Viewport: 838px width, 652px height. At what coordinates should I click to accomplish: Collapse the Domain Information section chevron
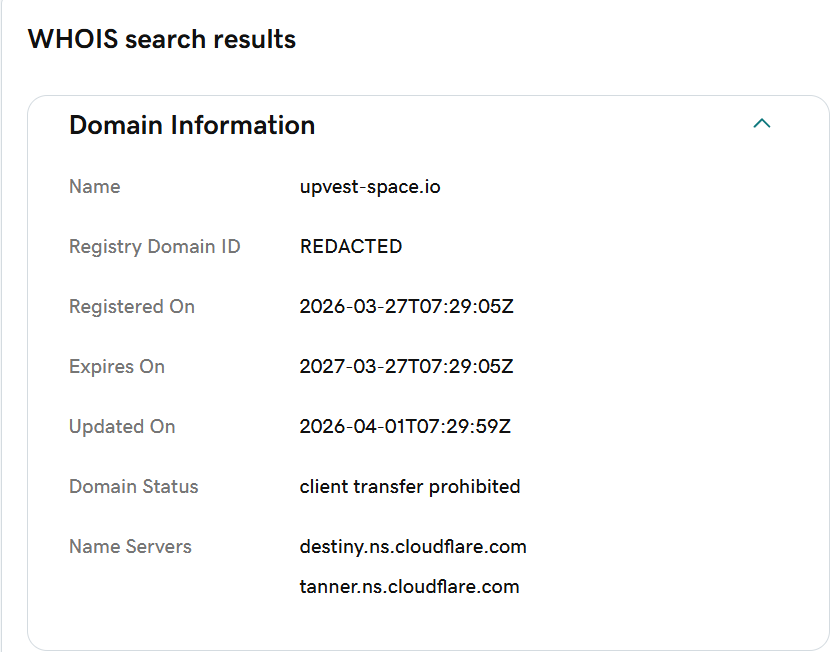pyautogui.click(x=762, y=124)
